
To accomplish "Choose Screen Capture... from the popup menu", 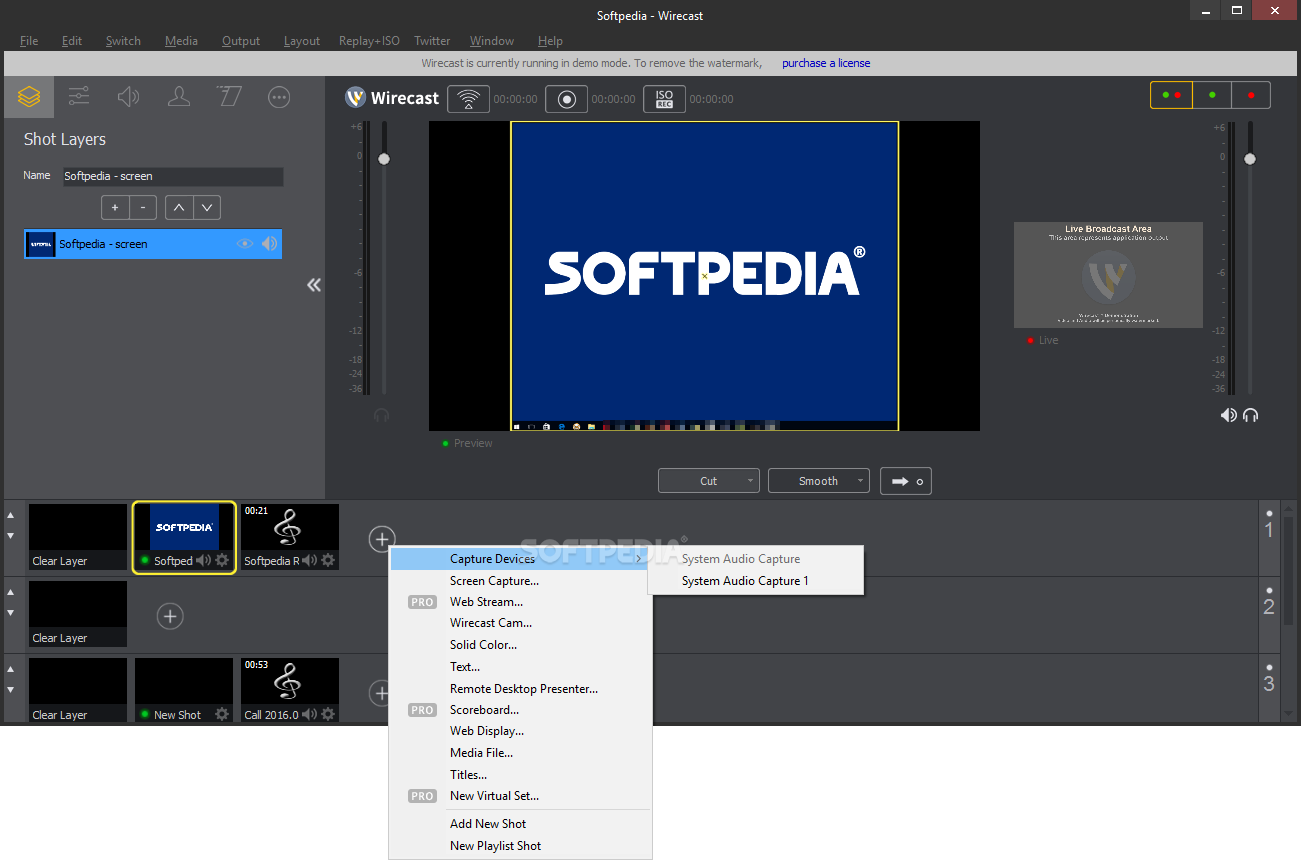I will click(x=520, y=581).
